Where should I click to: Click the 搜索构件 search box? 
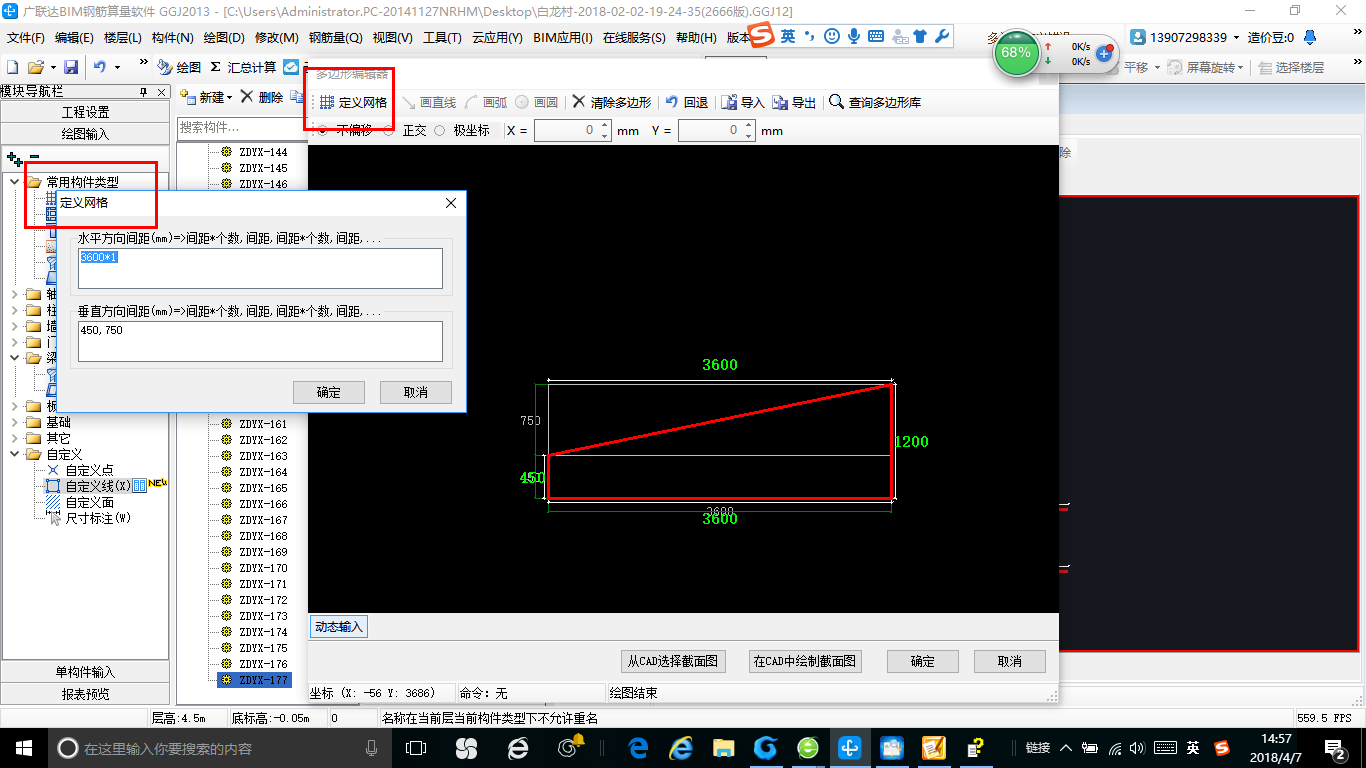[240, 127]
